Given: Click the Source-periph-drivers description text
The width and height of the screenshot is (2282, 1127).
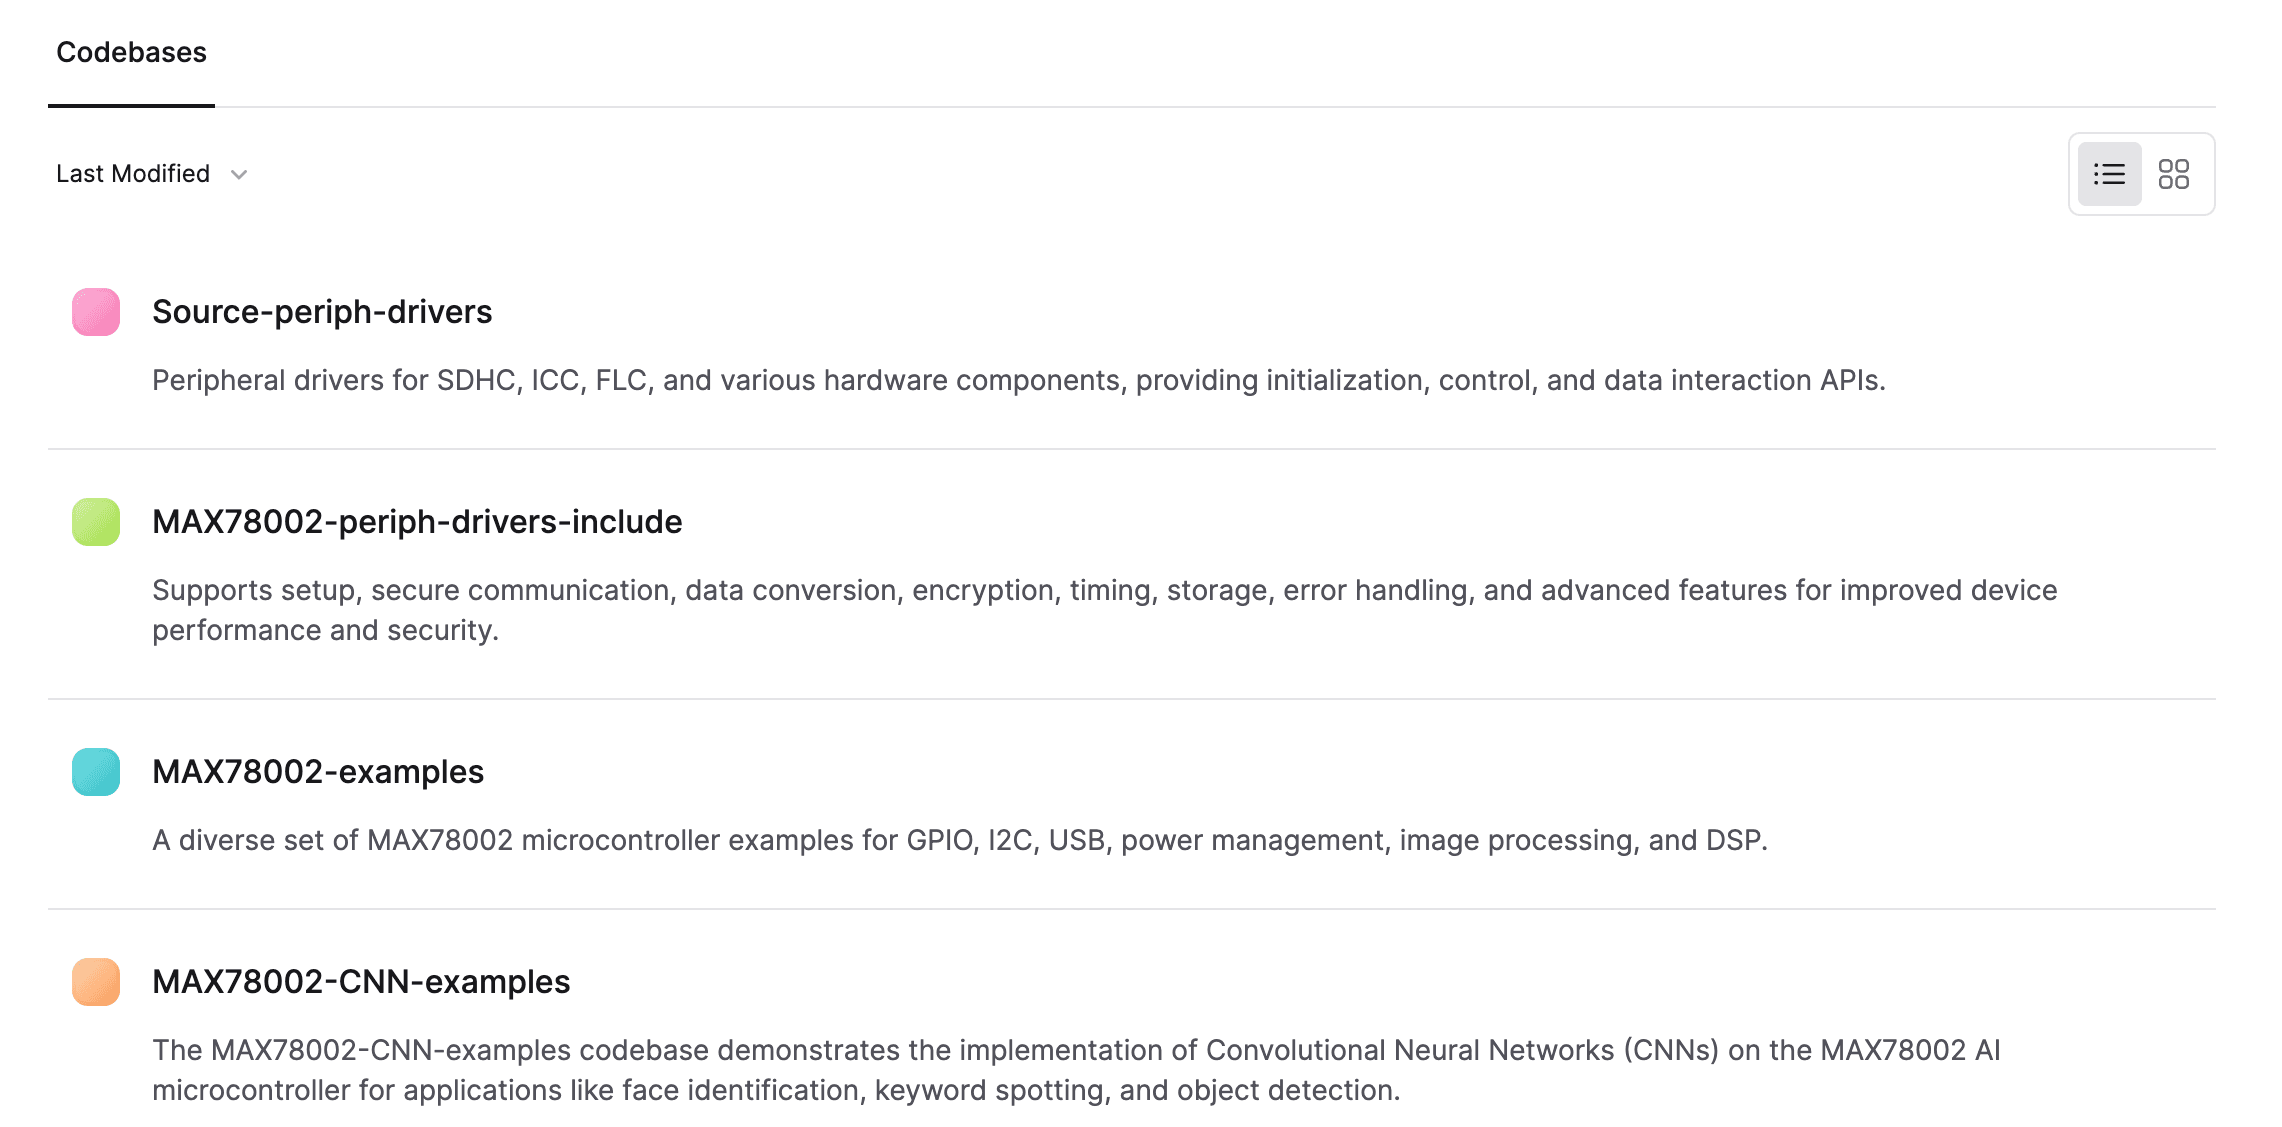Looking at the screenshot, I should [x=1019, y=381].
